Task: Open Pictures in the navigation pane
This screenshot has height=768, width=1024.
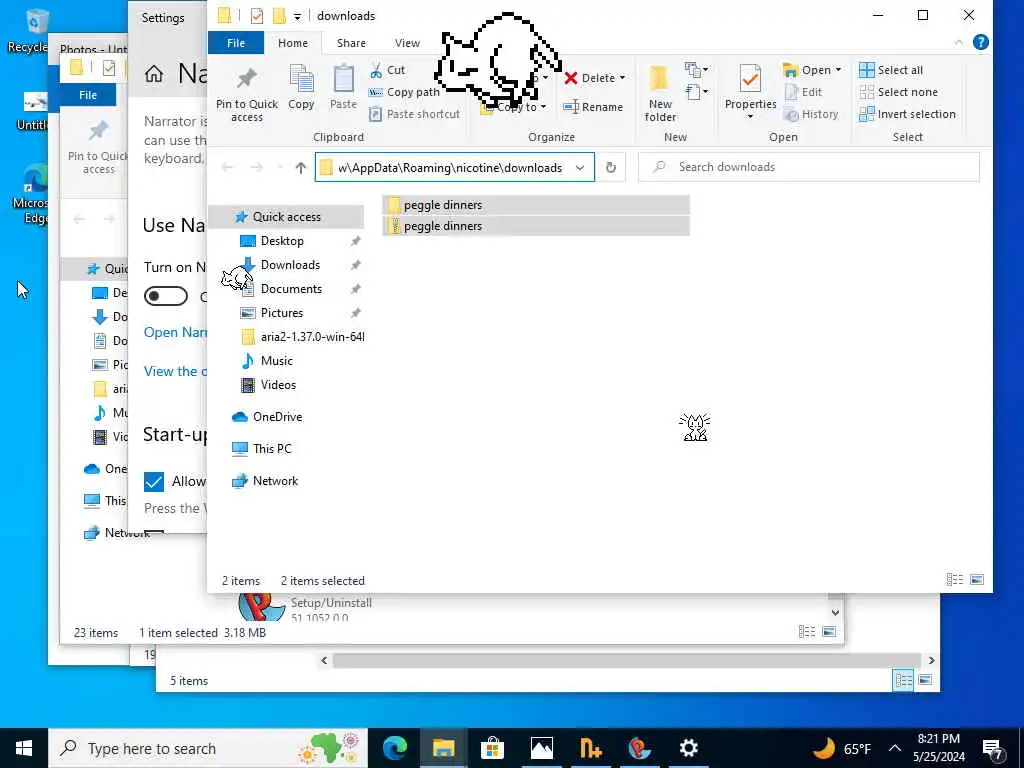Action: tap(282, 313)
